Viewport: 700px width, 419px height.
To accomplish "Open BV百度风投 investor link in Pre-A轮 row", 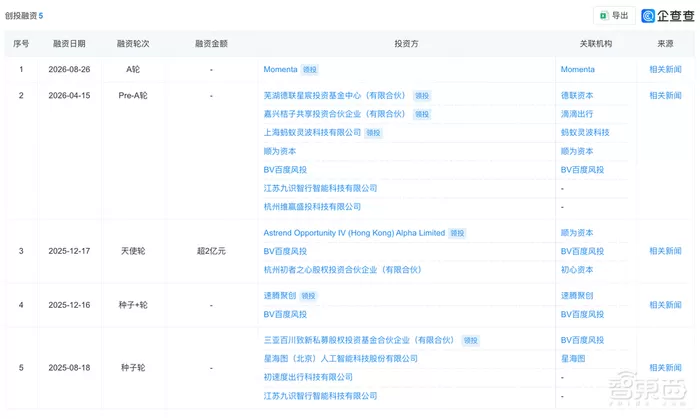I will pyautogui.click(x=285, y=170).
